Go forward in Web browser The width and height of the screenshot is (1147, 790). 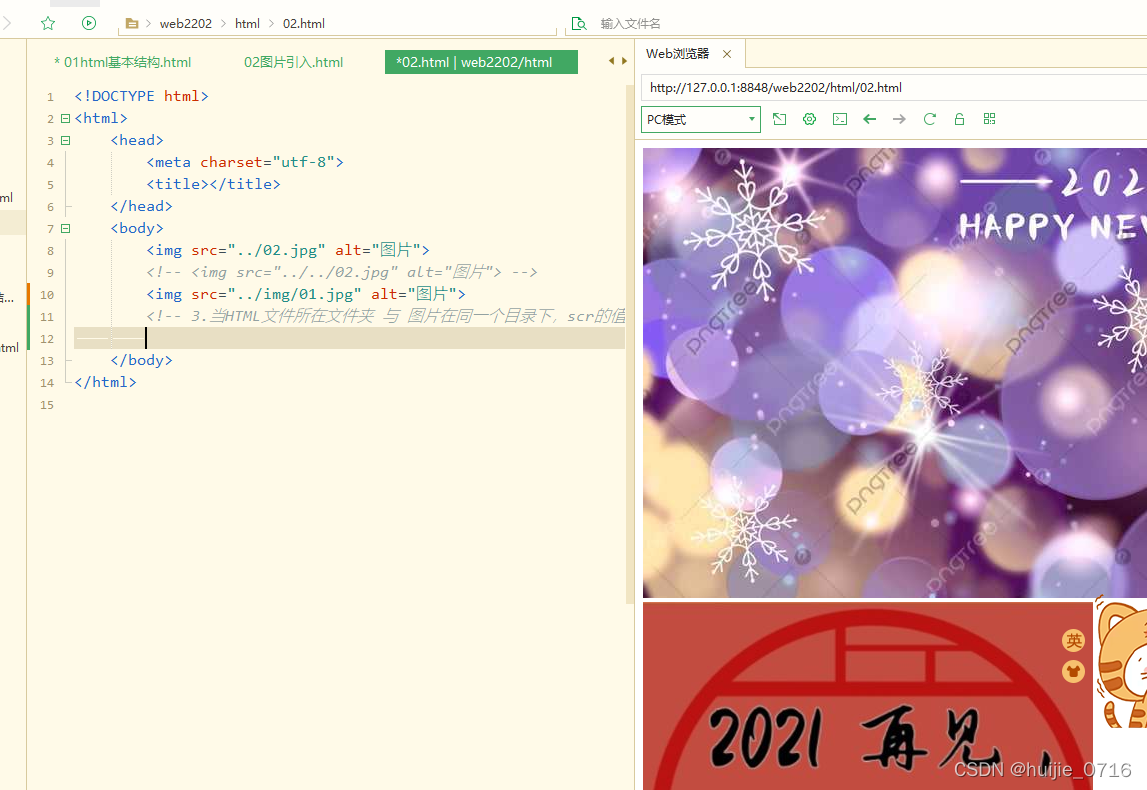pos(899,119)
